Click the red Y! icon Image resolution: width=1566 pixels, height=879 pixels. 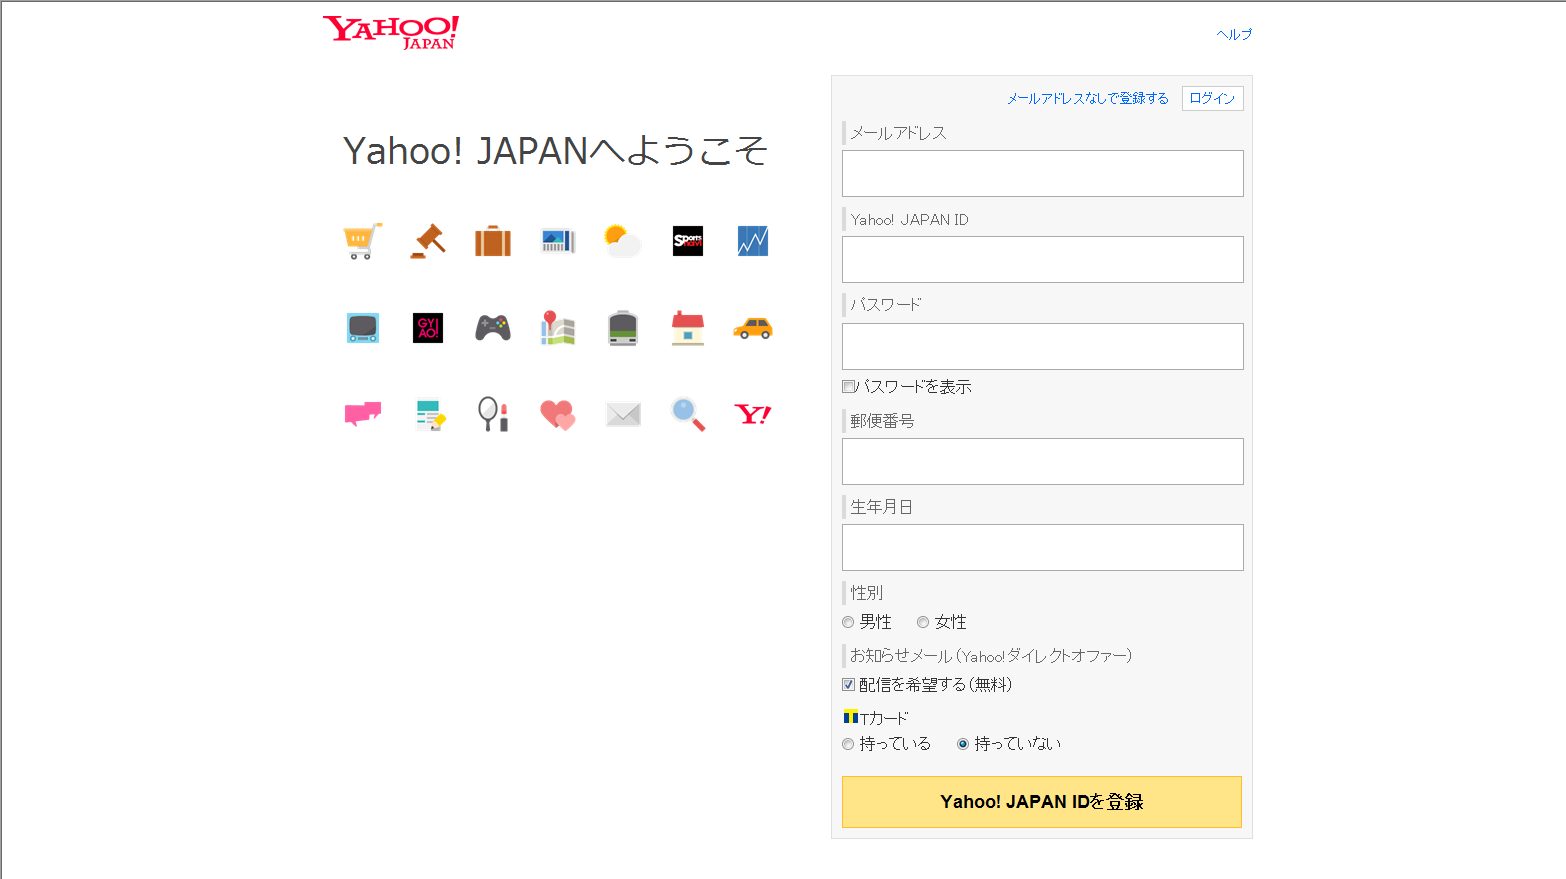[x=753, y=414]
